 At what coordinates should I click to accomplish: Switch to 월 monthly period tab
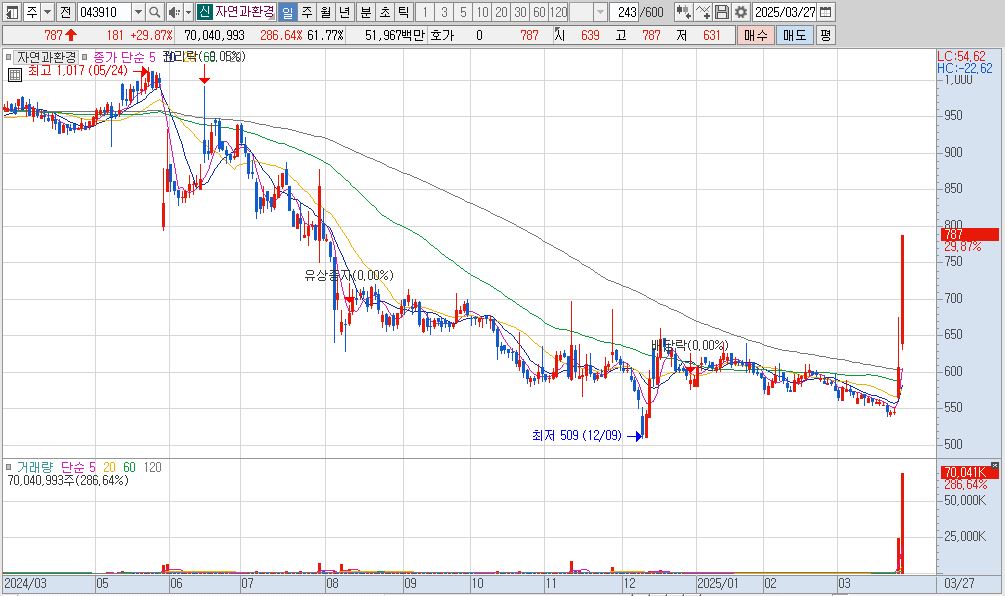coord(326,12)
